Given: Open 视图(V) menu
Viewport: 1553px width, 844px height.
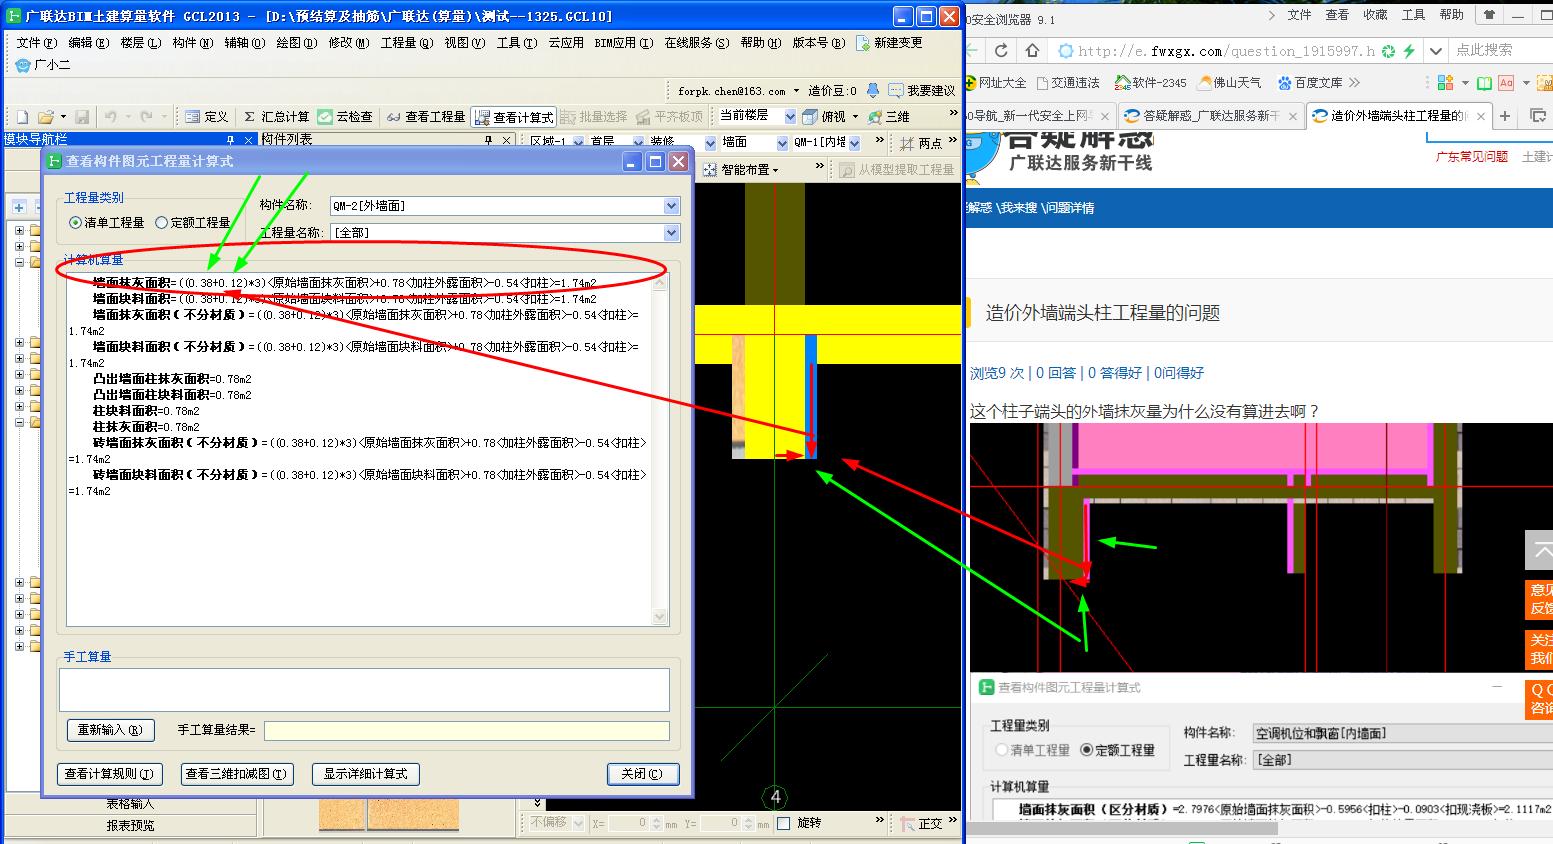Looking at the screenshot, I should [465, 43].
